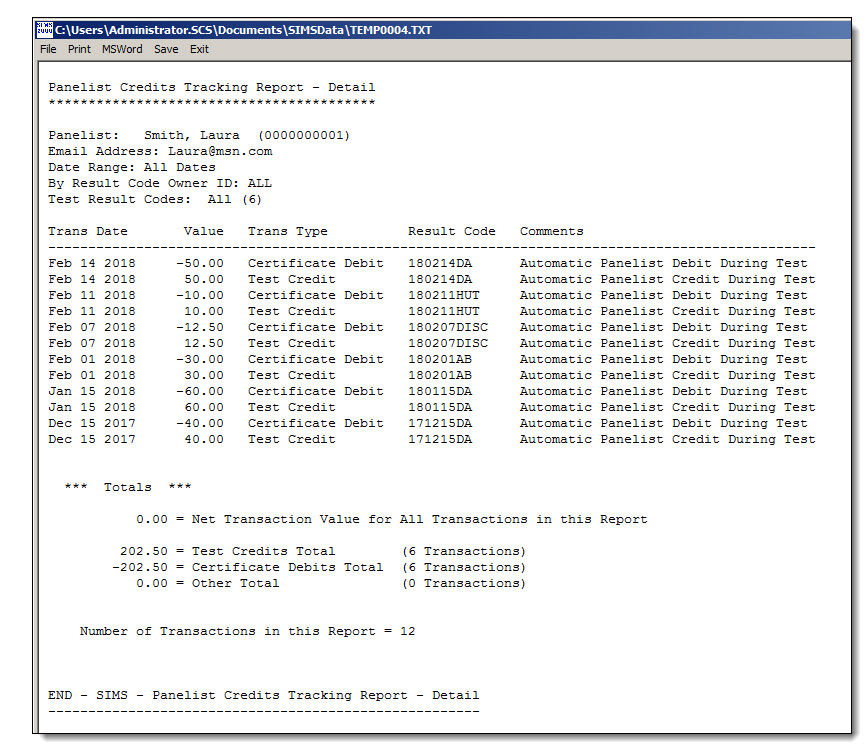Click the TEMP0004.TXT file path in title bar
This screenshot has width=867, height=749.
[243, 30]
